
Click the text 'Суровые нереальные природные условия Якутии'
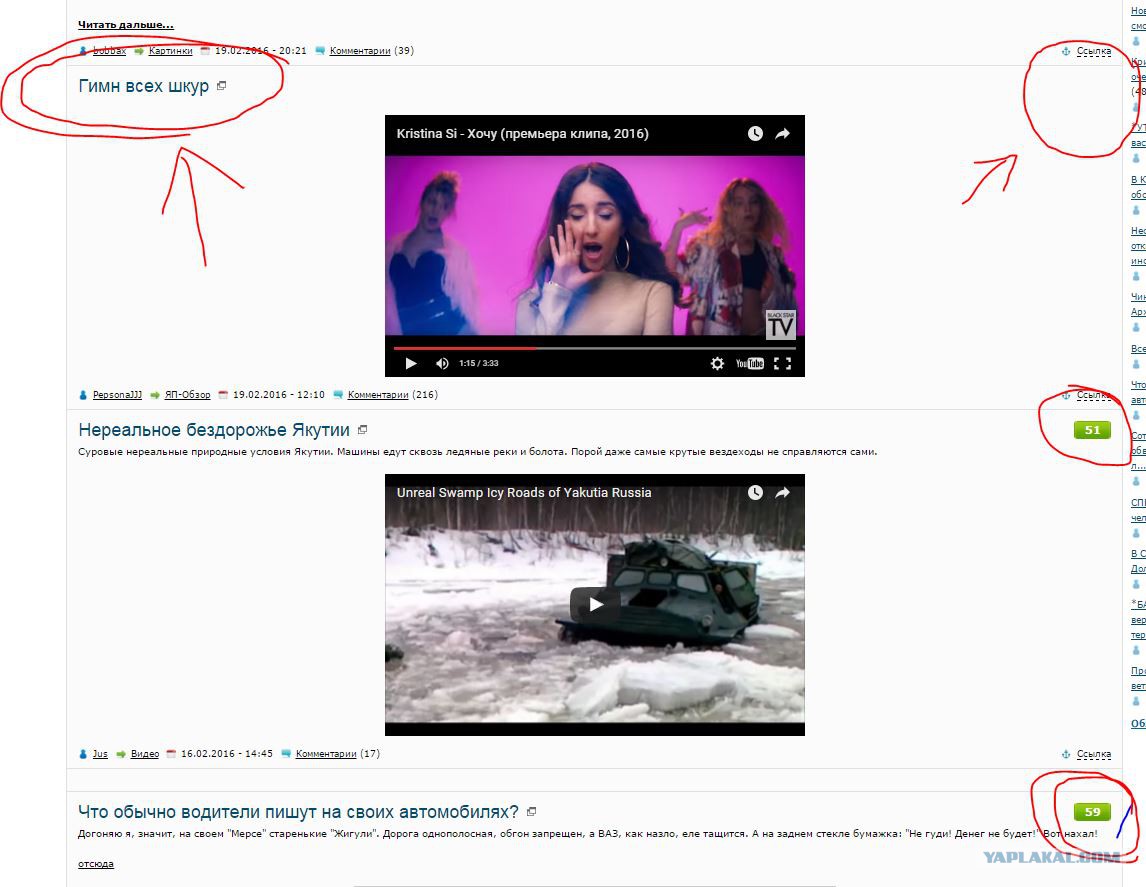206,452
